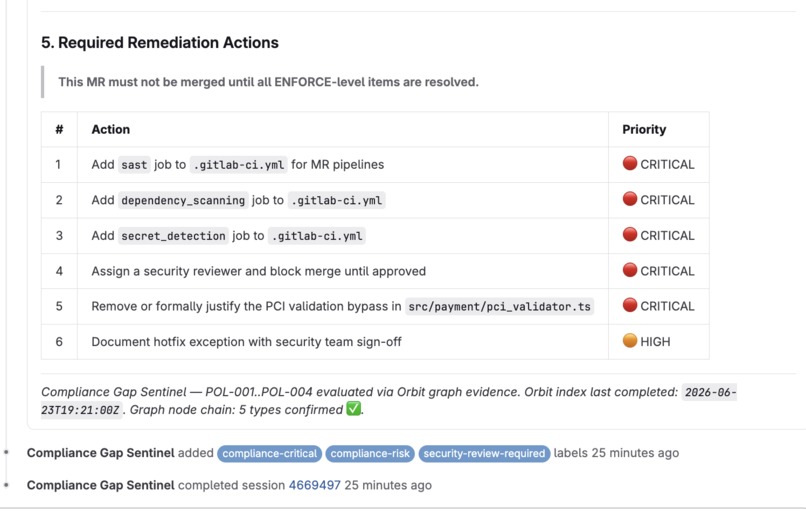Click 'Compliance Gap Sentinel' in the labels-added line
The height and width of the screenshot is (511, 806).
pyautogui.click(x=101, y=453)
